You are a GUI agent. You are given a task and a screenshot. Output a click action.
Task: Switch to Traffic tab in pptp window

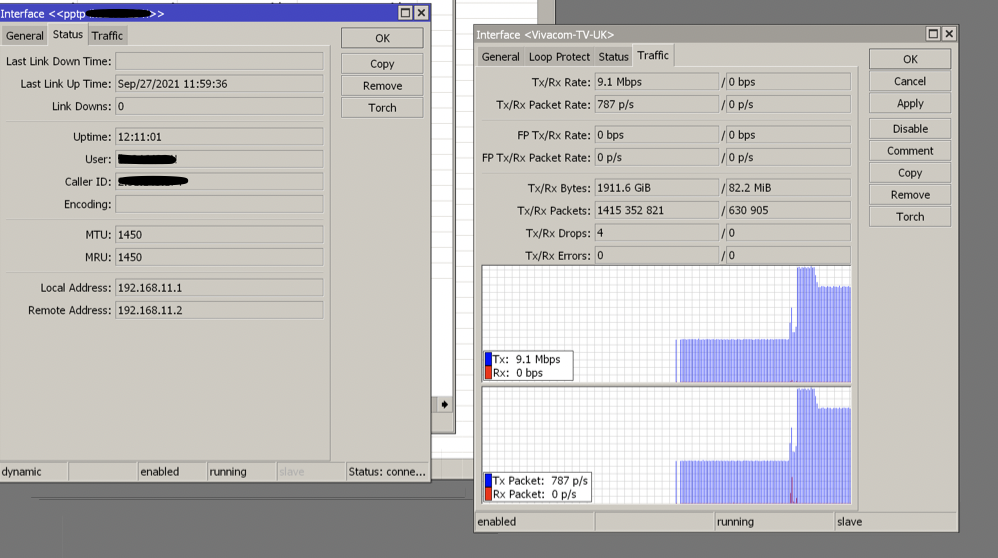pyautogui.click(x=107, y=36)
